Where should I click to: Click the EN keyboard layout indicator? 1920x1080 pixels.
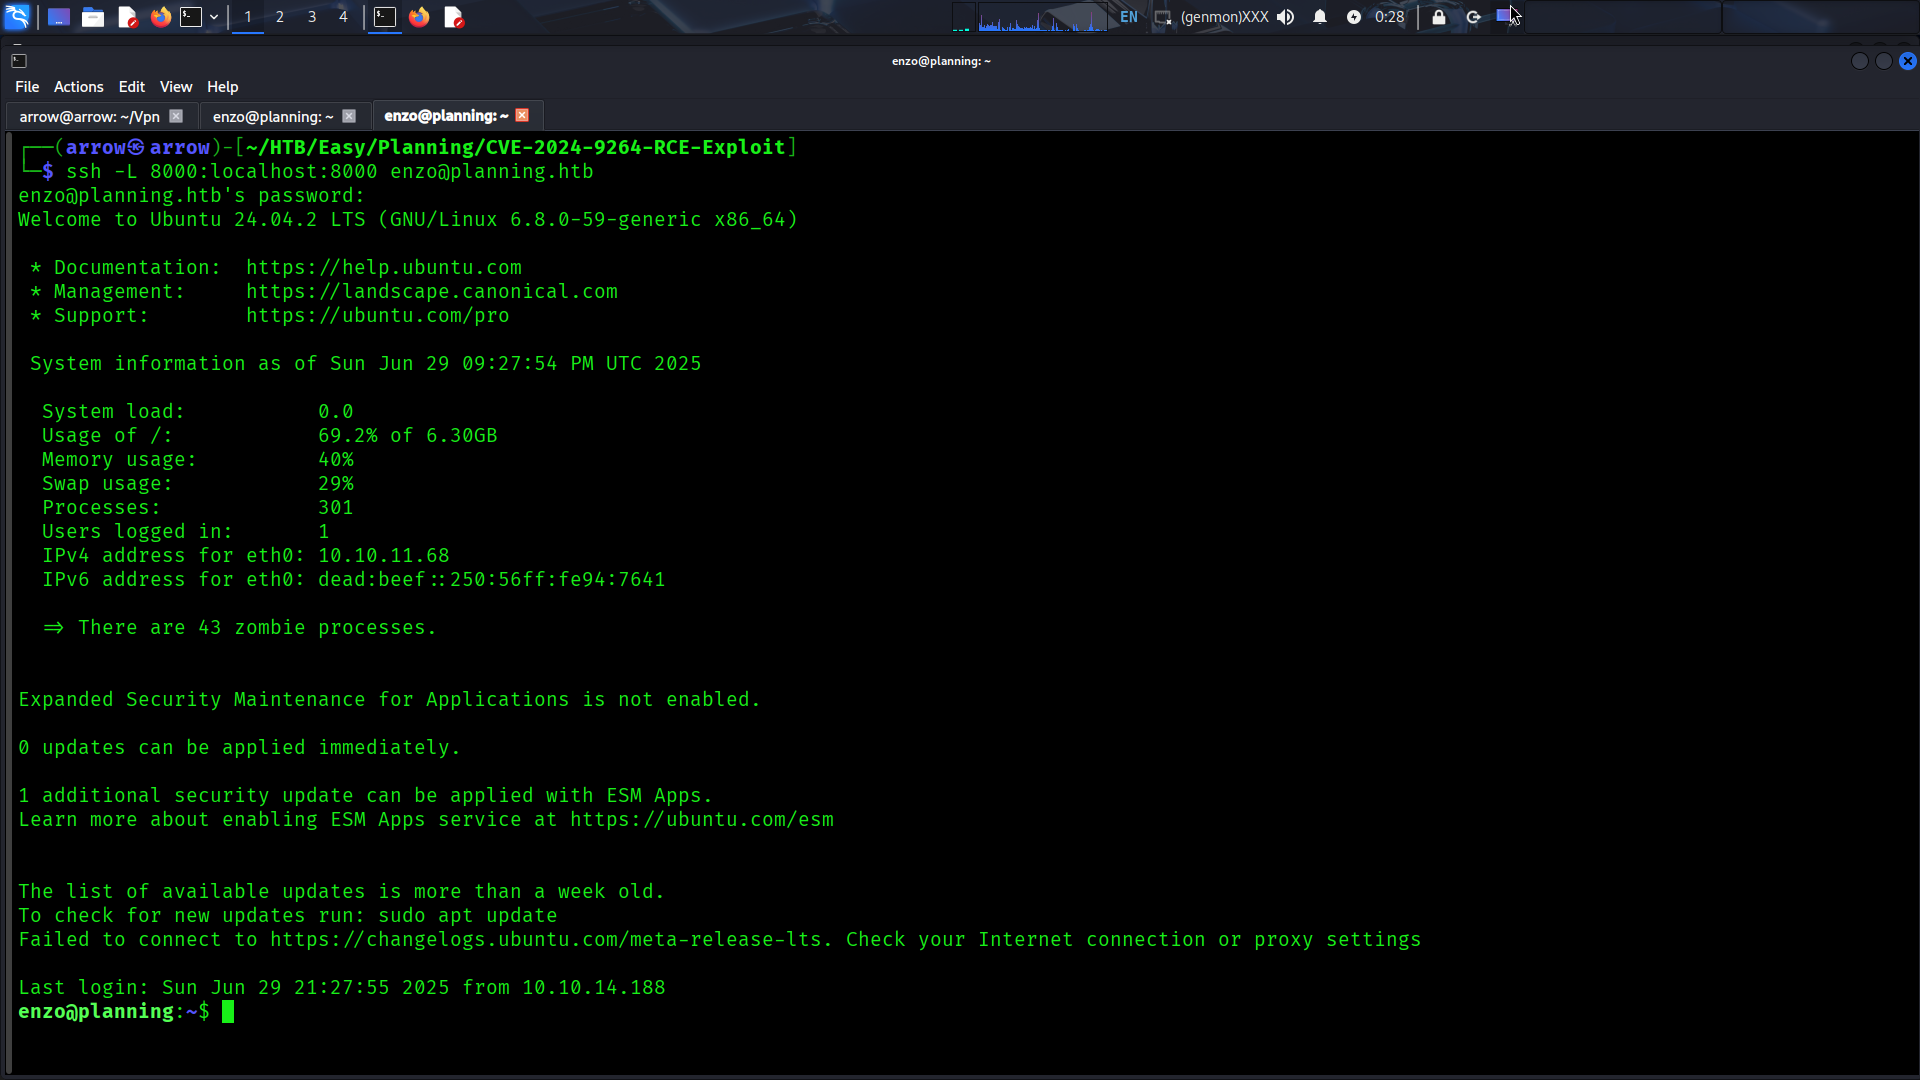[x=1129, y=17]
